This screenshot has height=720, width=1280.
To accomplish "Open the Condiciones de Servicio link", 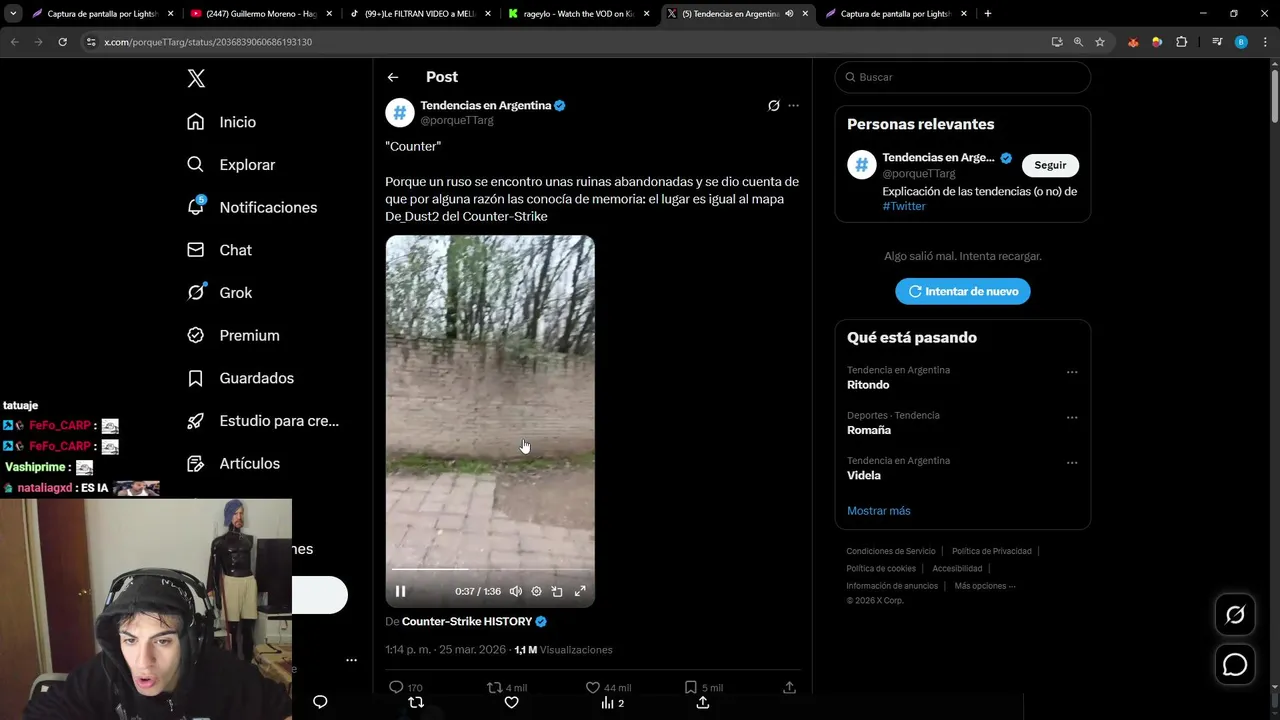I will (891, 551).
